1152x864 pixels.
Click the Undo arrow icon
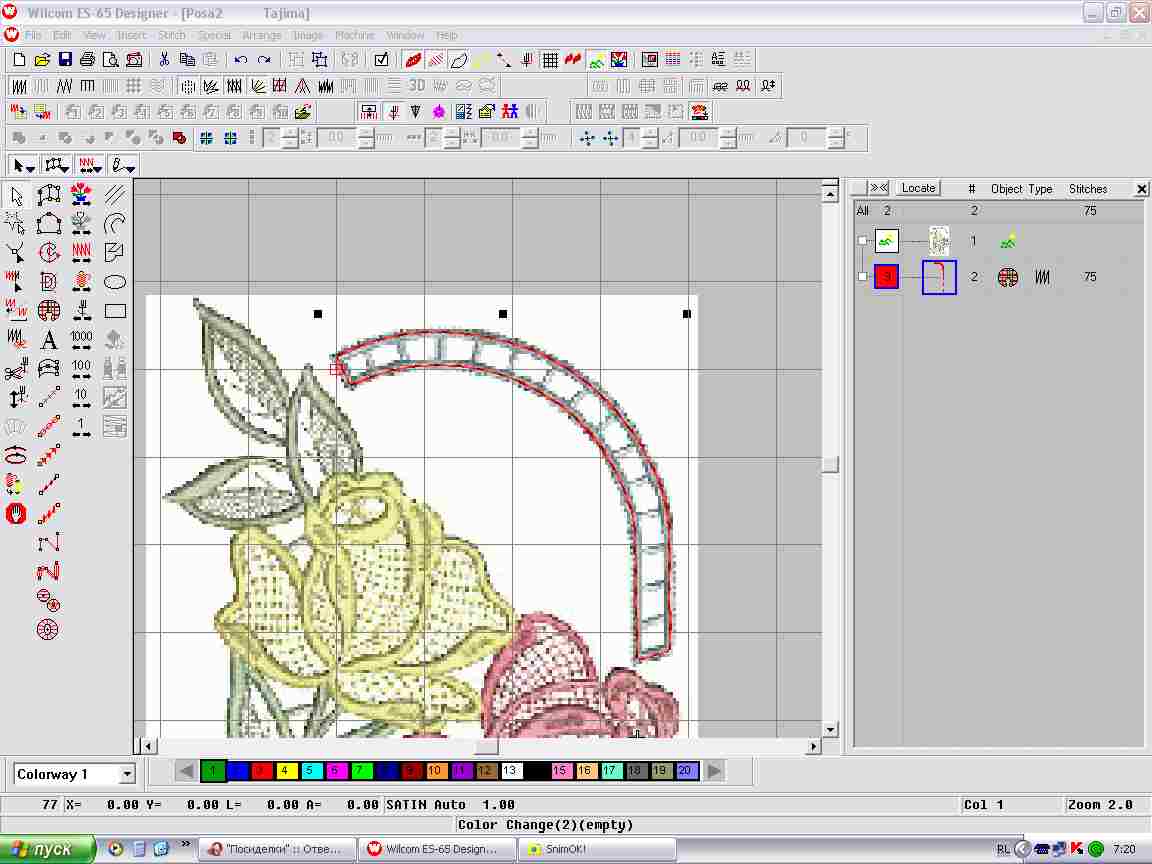pyautogui.click(x=241, y=60)
